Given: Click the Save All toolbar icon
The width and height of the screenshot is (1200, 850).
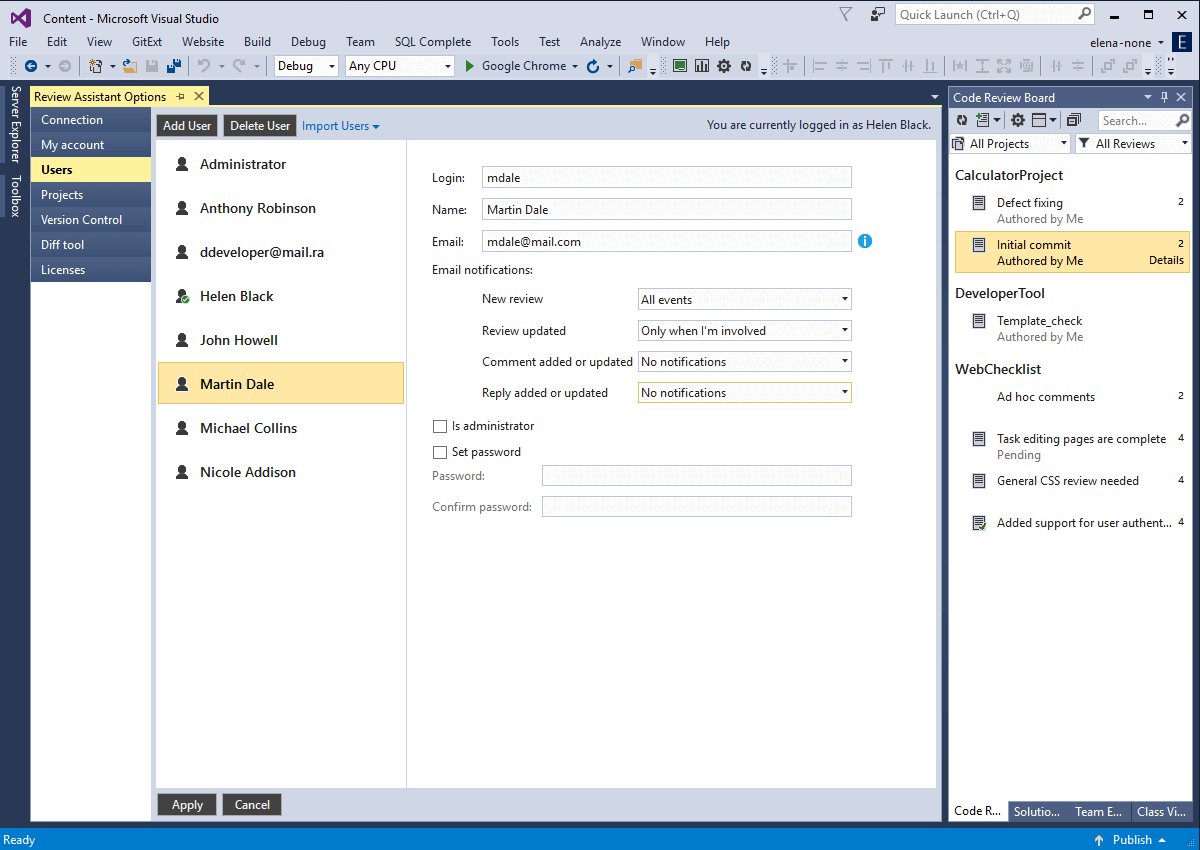Looking at the screenshot, I should tap(174, 66).
